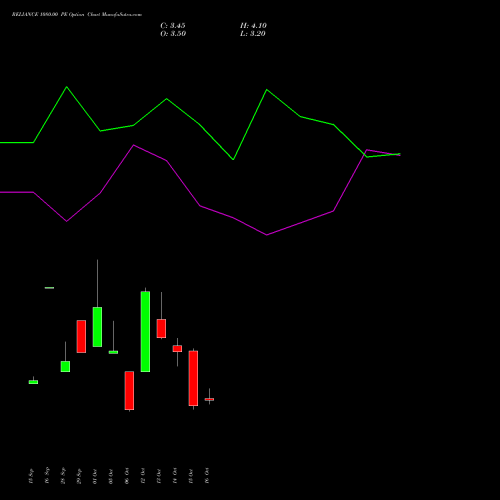
Task: Click the high value H: 4.10
Action: coord(253,26)
